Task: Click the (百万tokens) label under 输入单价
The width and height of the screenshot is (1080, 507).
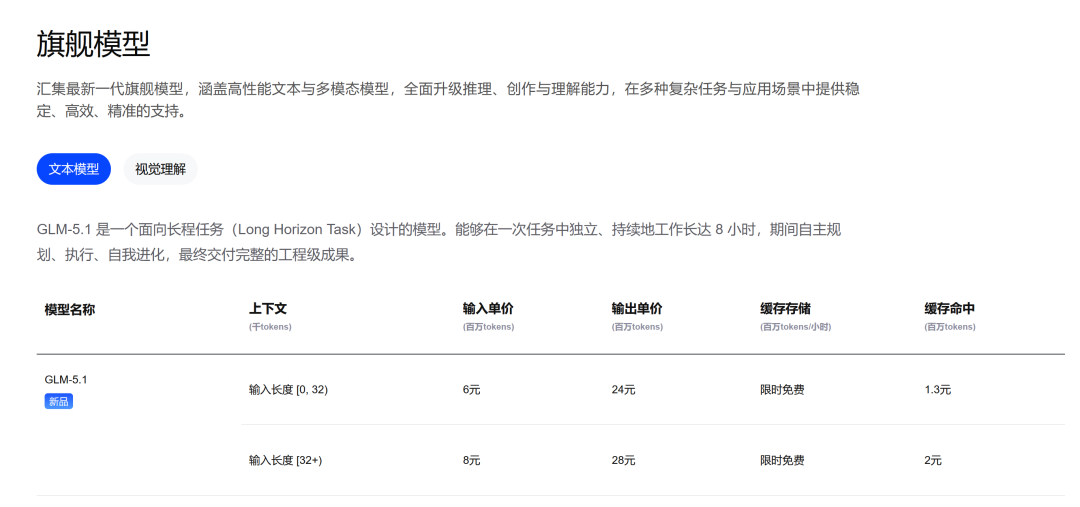Action: [x=488, y=327]
